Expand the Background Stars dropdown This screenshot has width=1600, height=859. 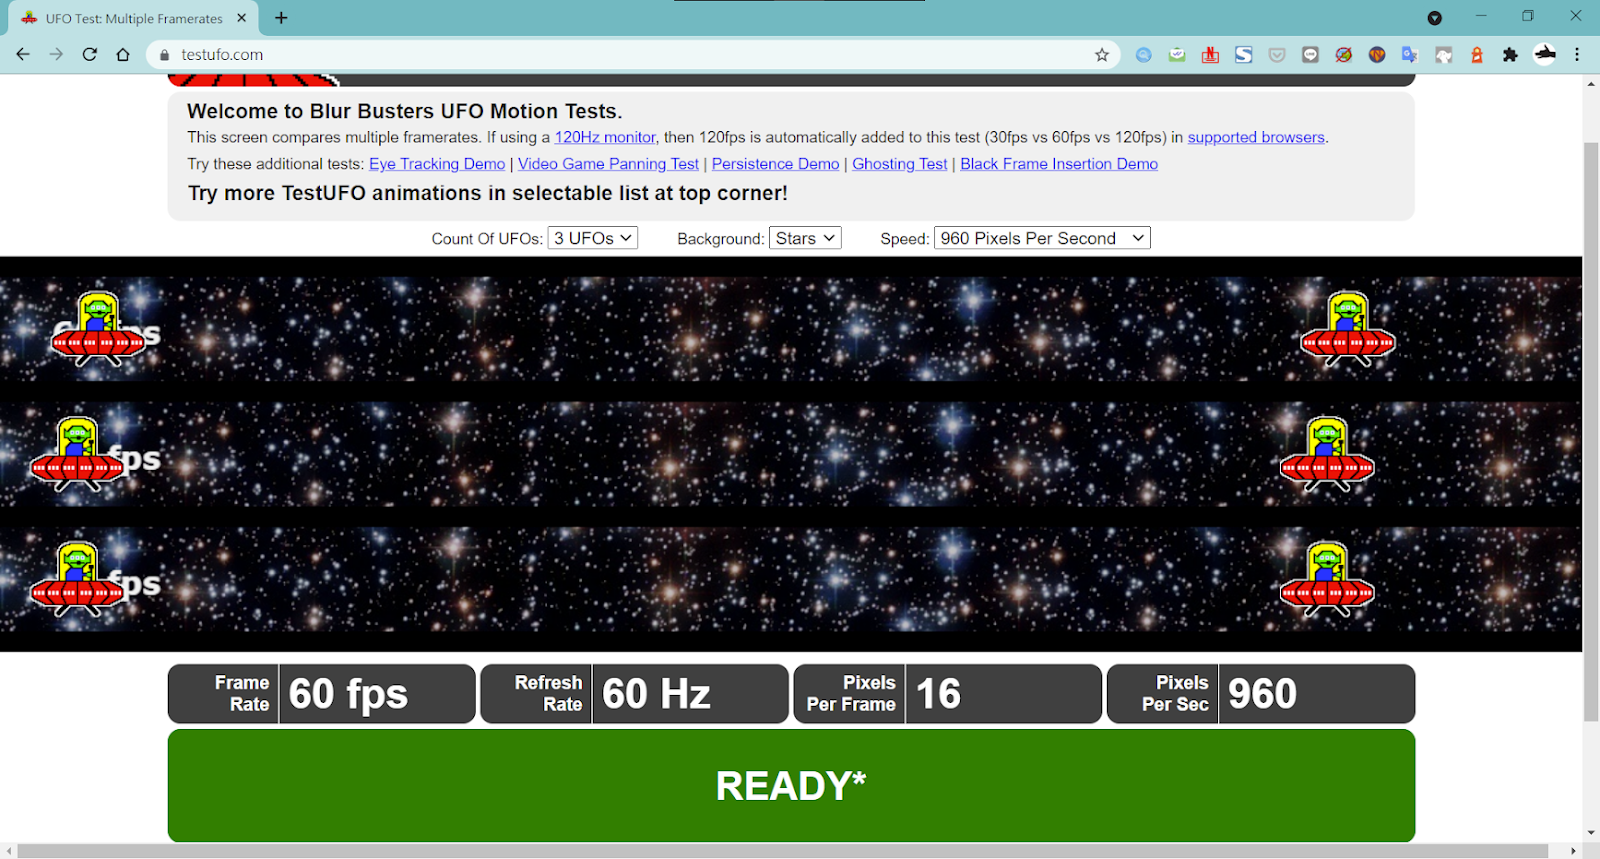pos(805,238)
